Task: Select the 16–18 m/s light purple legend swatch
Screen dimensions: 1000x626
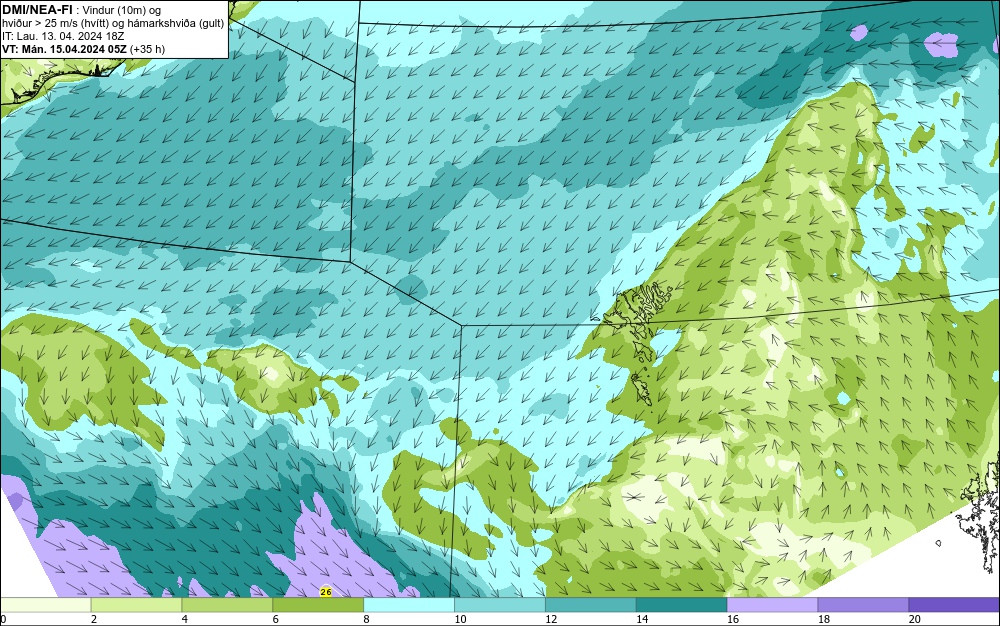Action: pyautogui.click(x=772, y=605)
